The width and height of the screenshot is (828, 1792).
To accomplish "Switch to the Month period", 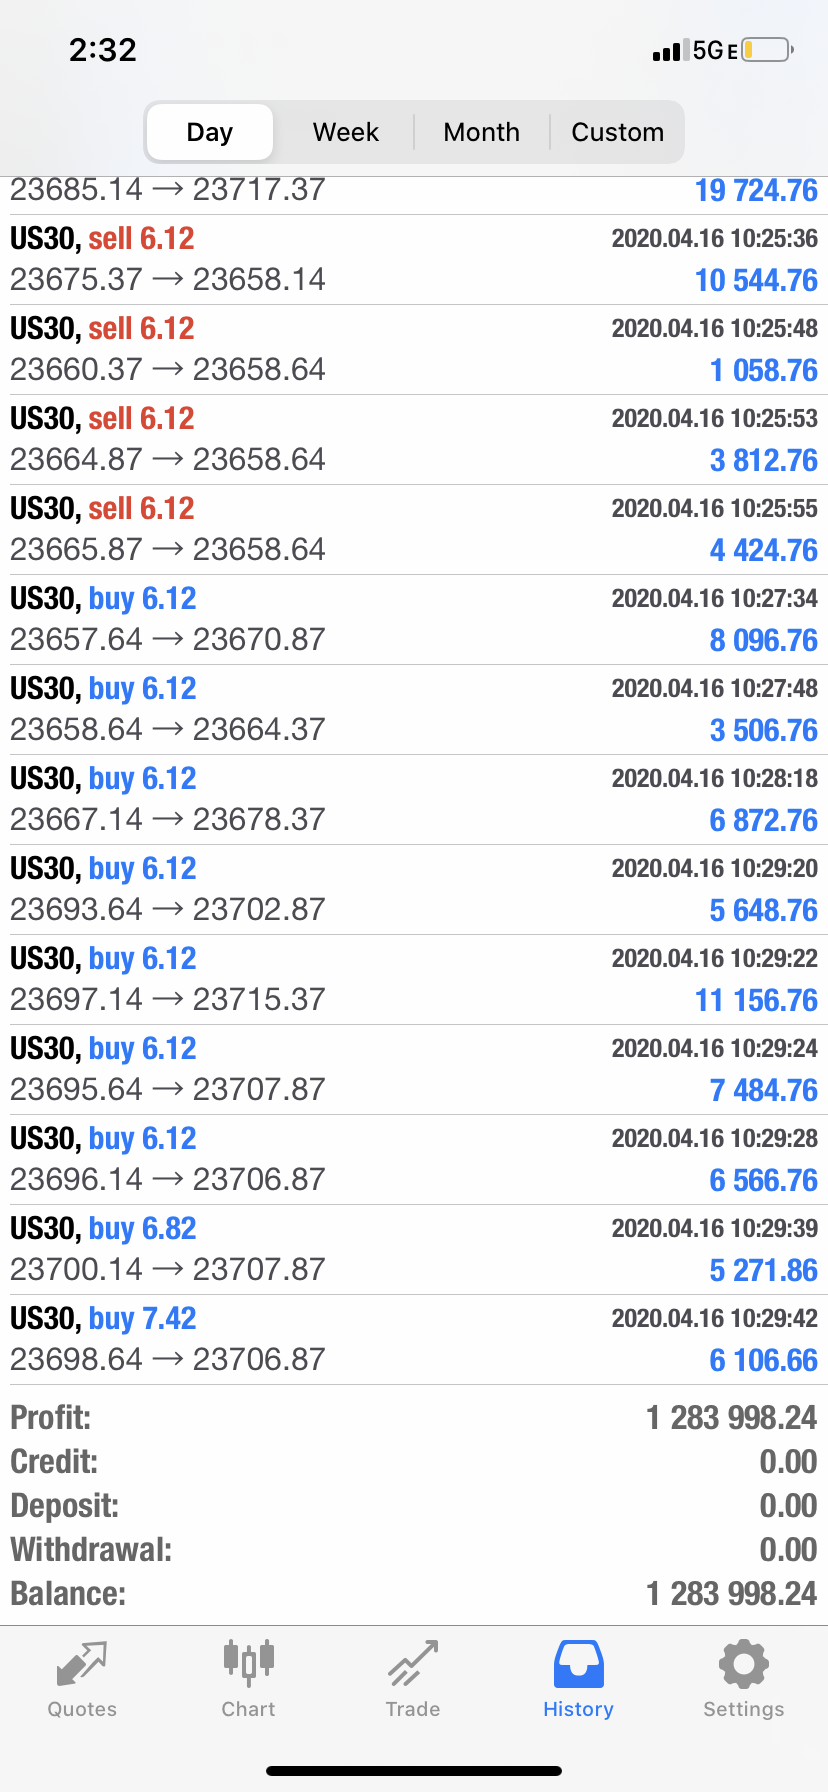I will point(482,132).
